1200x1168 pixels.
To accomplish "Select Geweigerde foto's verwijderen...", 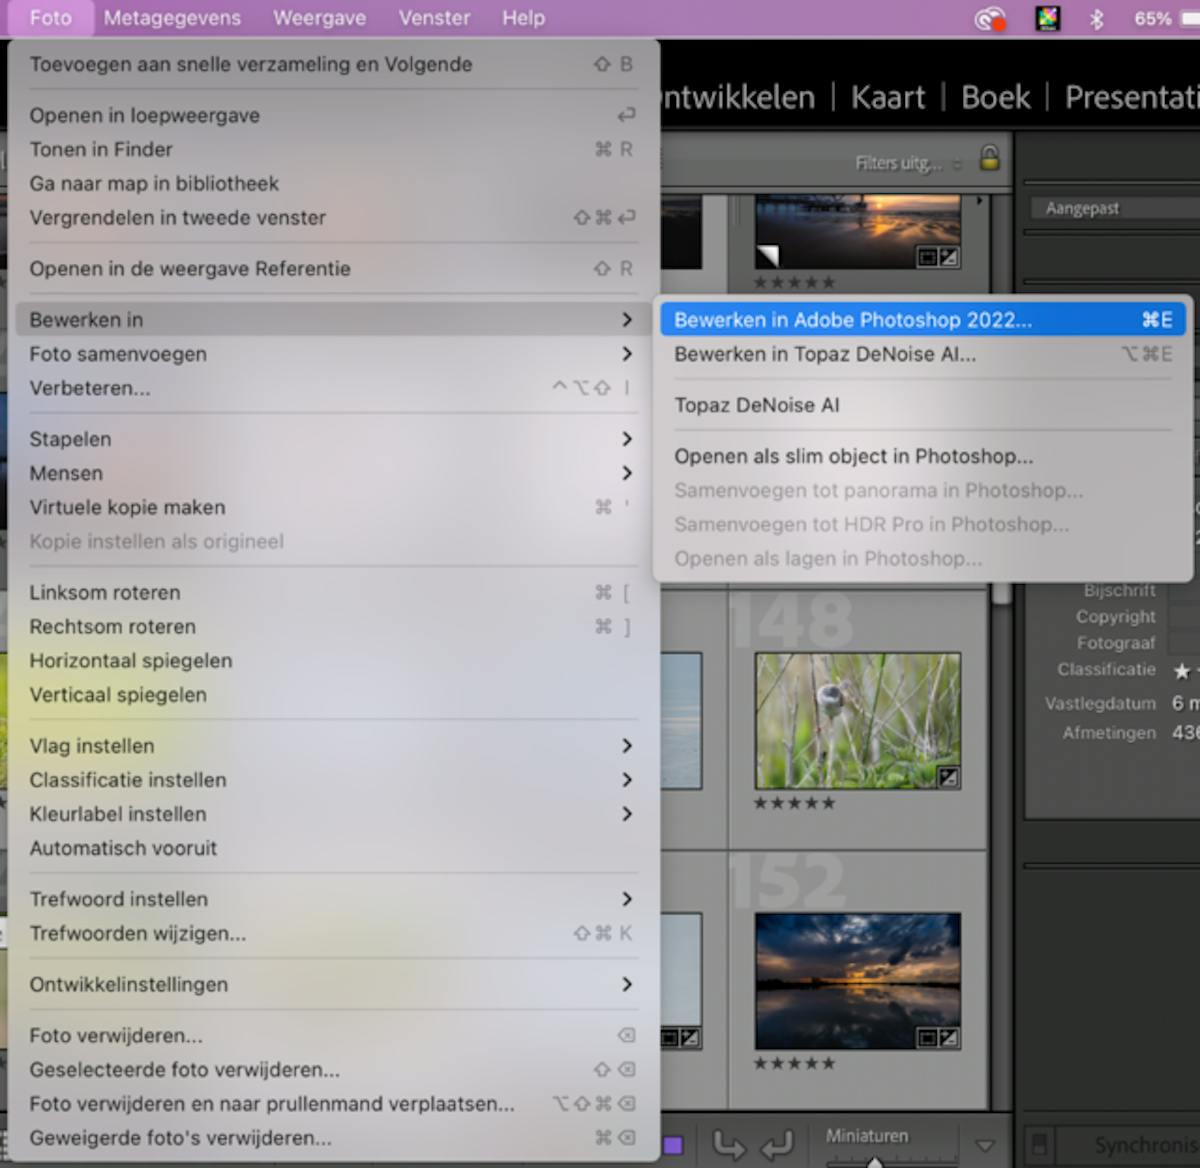I will 333,1137.
